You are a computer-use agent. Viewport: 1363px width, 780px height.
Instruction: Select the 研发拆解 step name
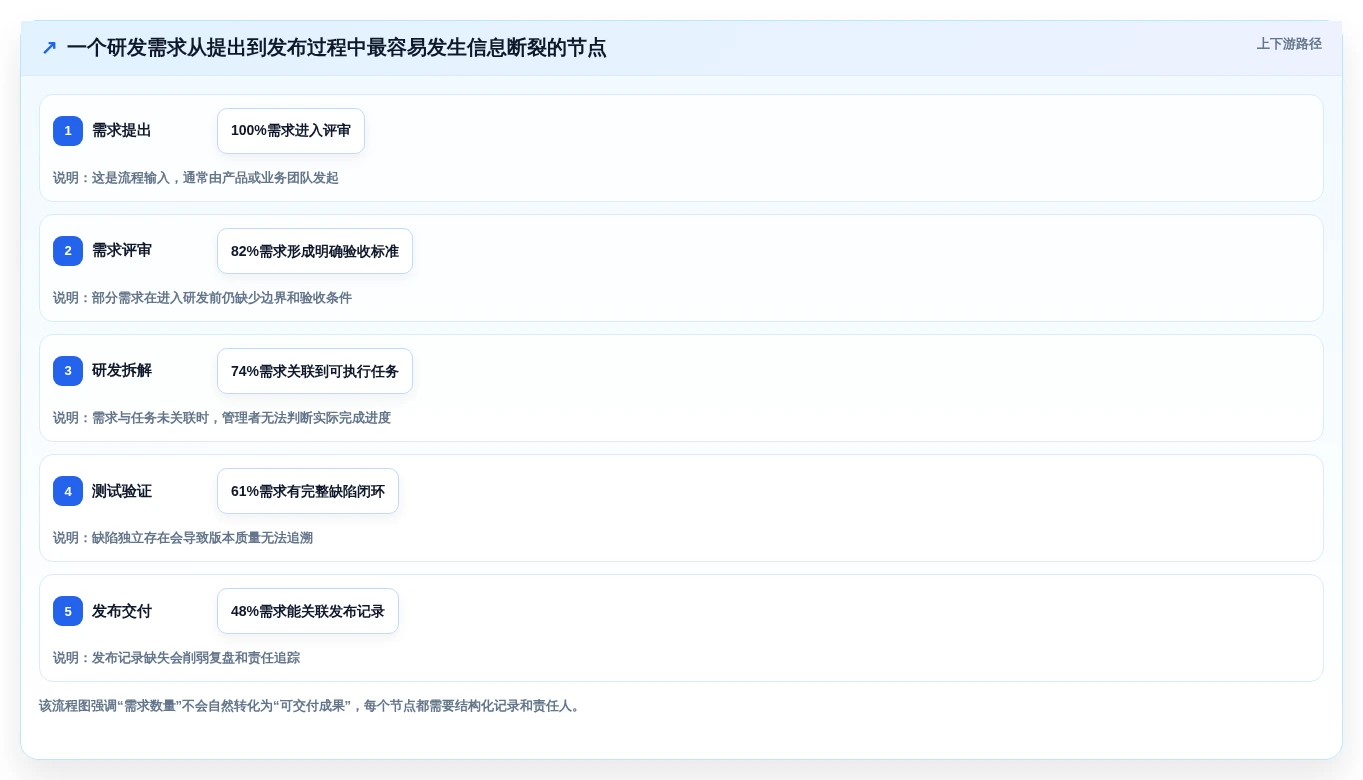pos(122,371)
